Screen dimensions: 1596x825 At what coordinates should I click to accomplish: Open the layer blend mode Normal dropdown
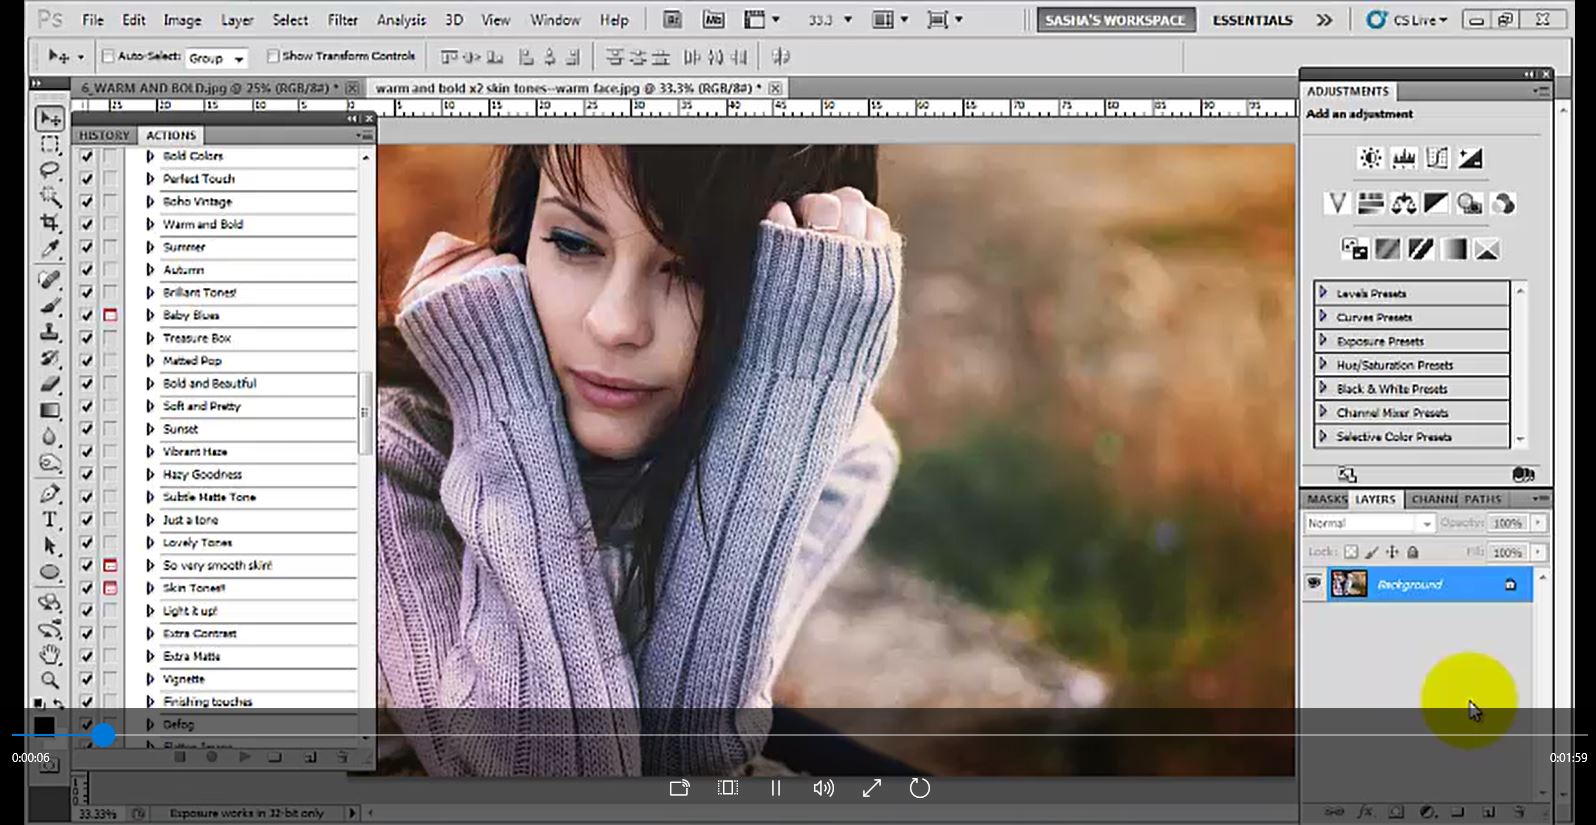point(1369,523)
